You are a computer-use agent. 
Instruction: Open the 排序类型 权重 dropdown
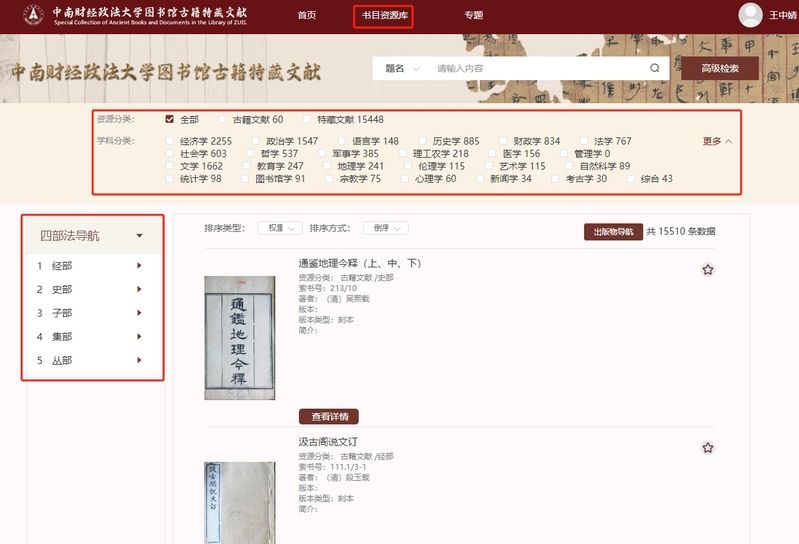click(x=279, y=228)
